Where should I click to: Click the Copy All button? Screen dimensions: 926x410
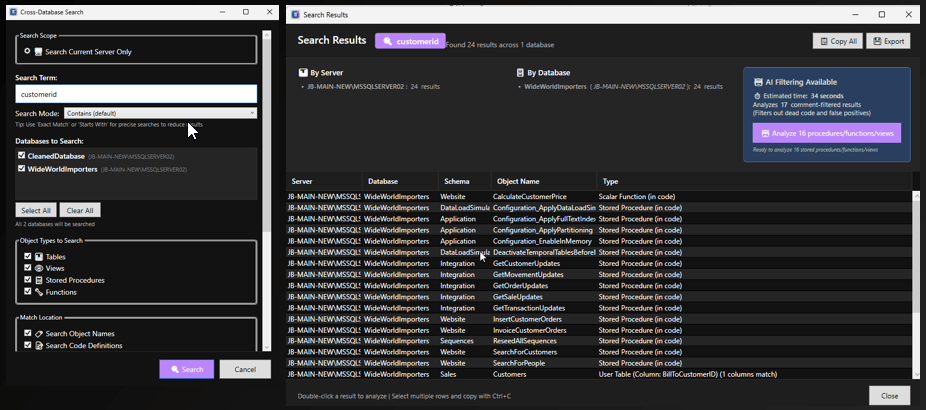[x=837, y=41]
